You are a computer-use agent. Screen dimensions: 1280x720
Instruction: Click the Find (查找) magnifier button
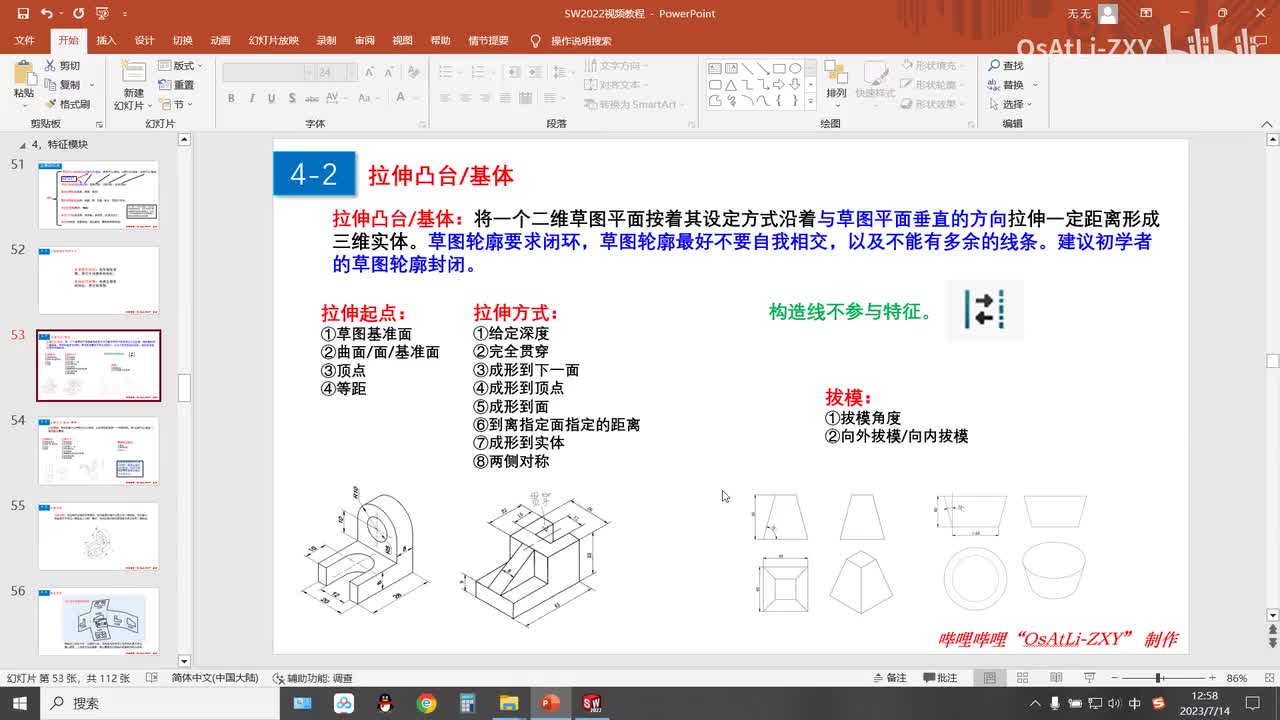pos(1006,66)
